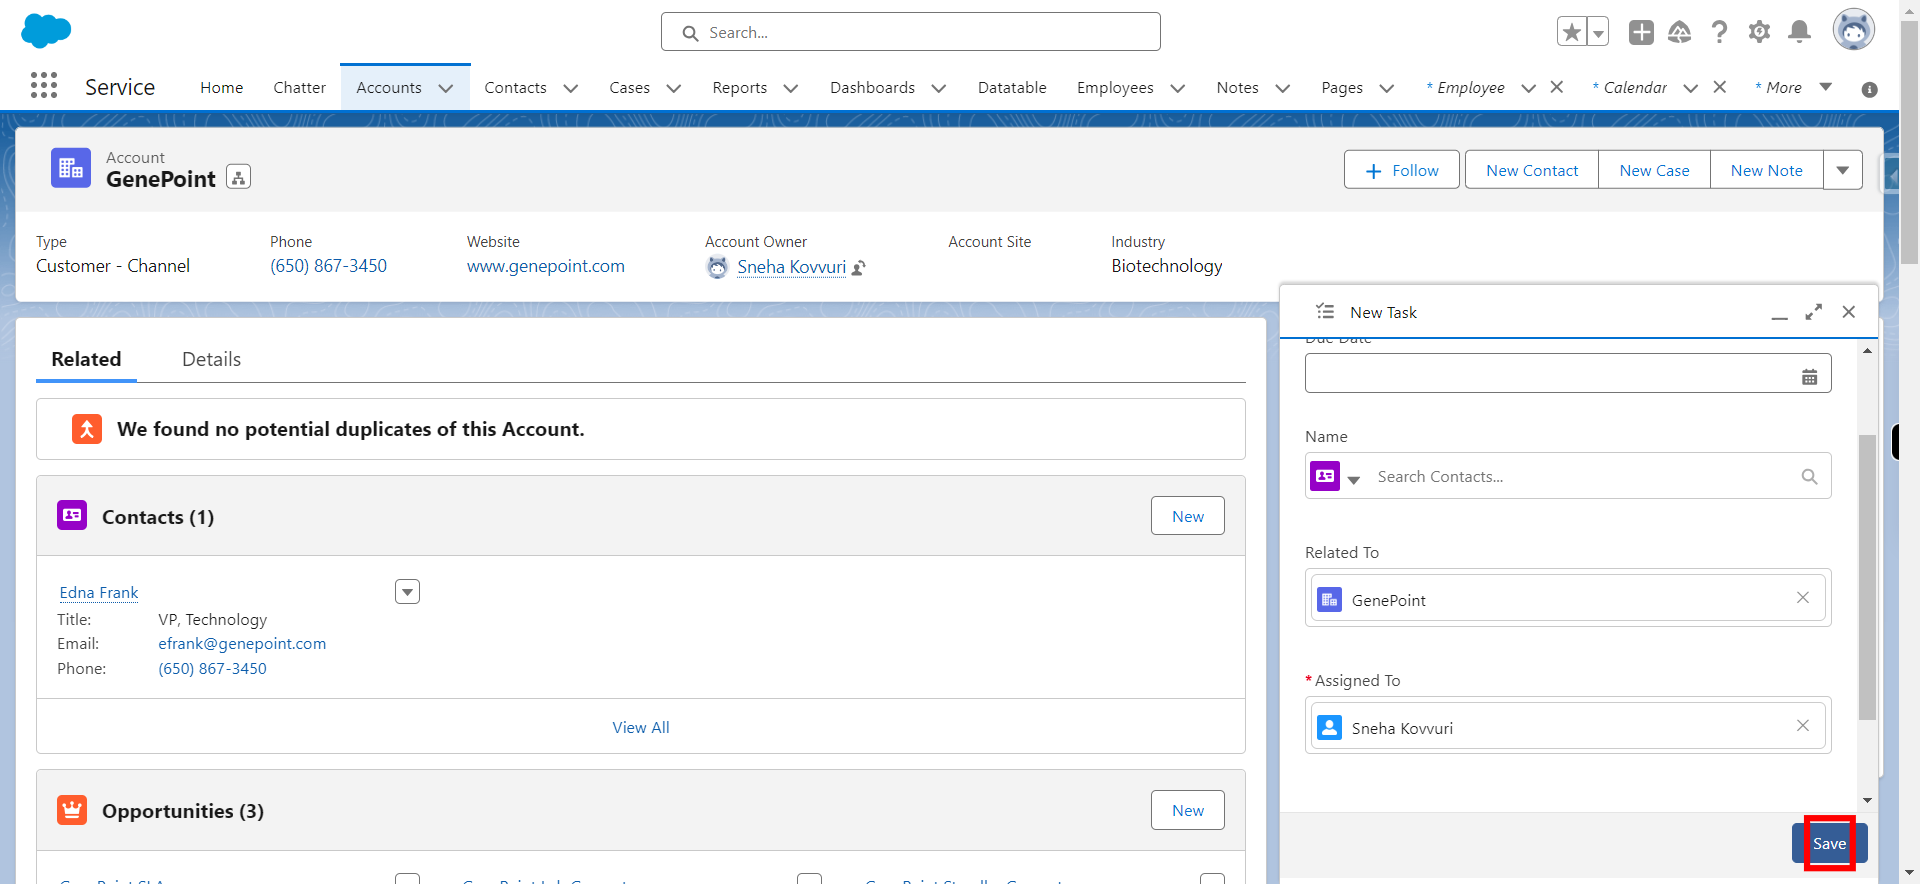This screenshot has width=1920, height=884.
Task: Expand the Accounts tab dropdown
Action: [446, 88]
